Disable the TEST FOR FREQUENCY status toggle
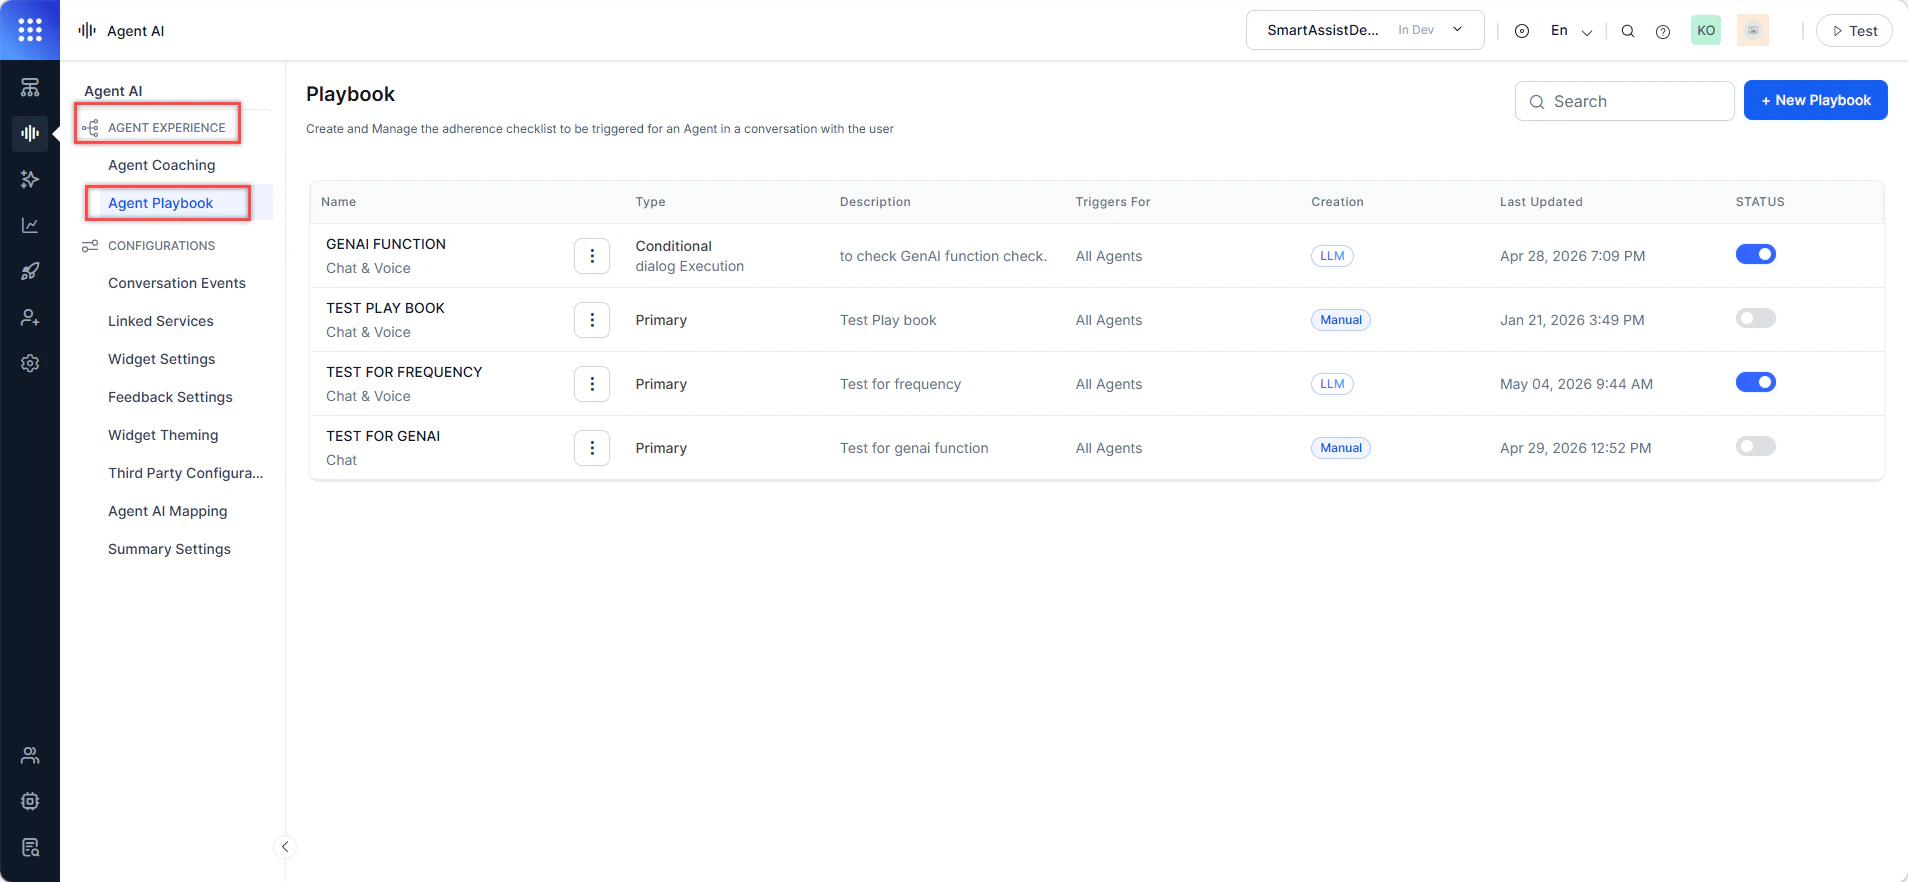The height and width of the screenshot is (882, 1908). 1756,382
